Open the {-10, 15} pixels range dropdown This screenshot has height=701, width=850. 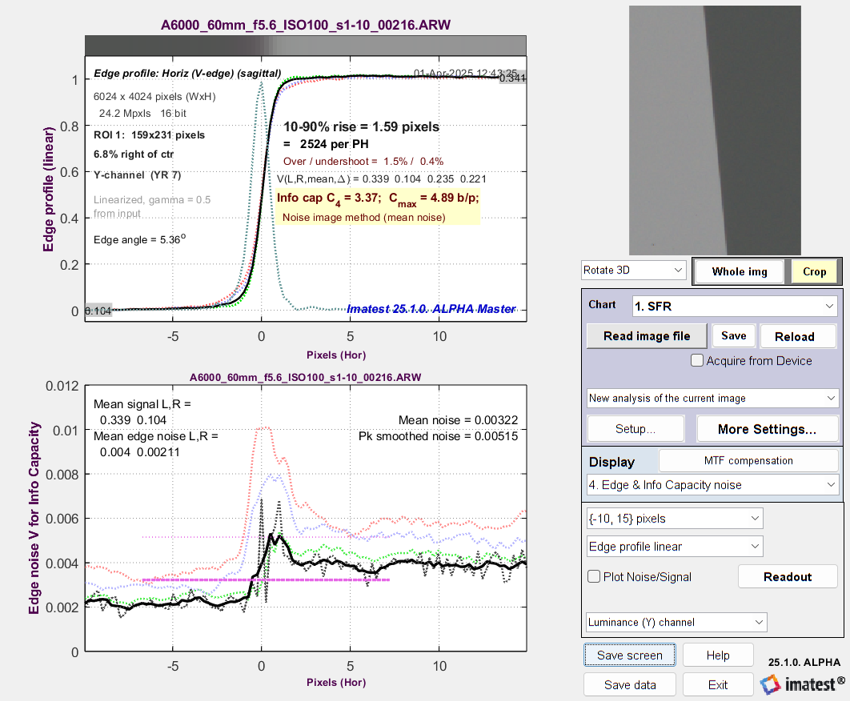tap(675, 518)
